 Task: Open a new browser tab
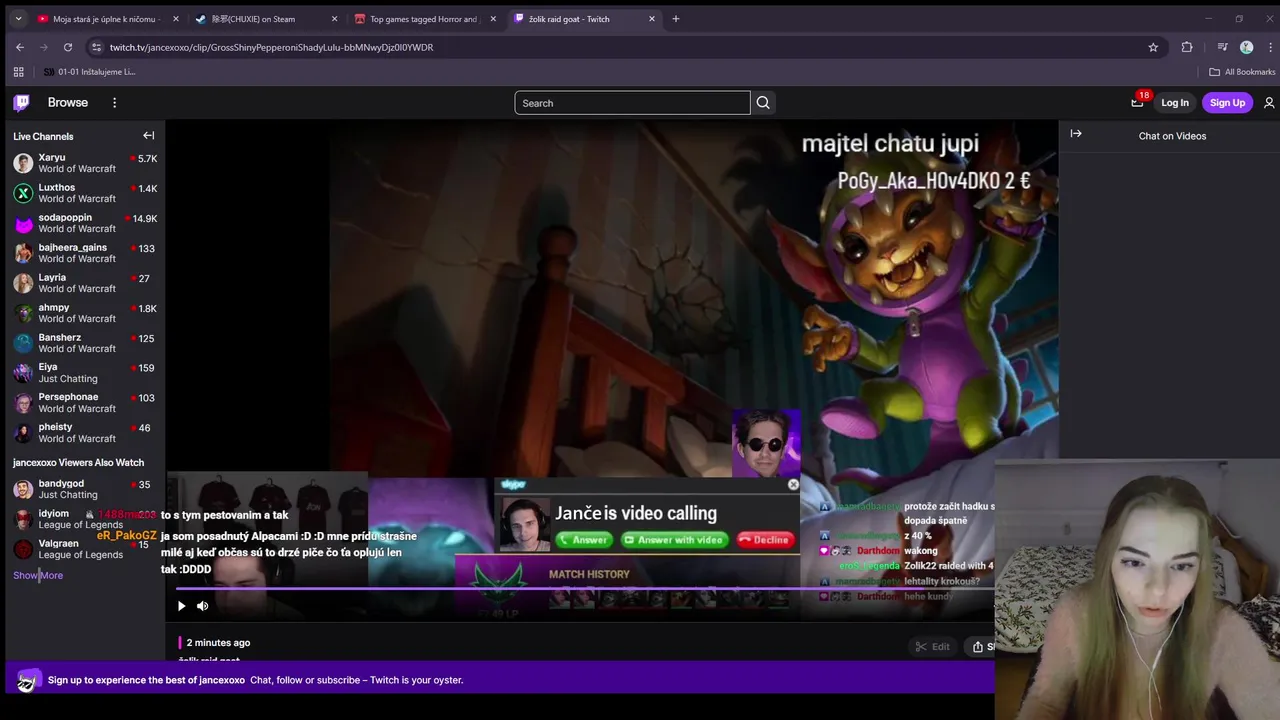pos(676,19)
